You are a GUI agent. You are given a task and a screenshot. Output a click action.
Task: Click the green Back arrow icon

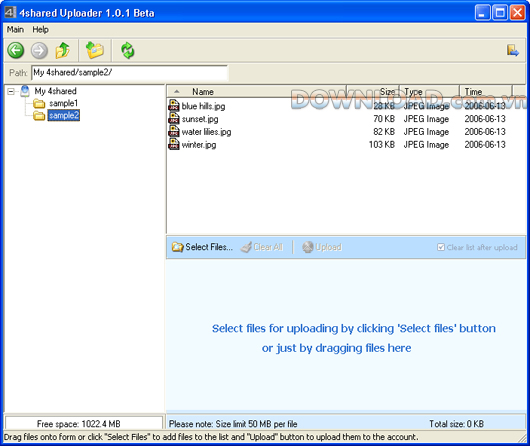pos(16,51)
